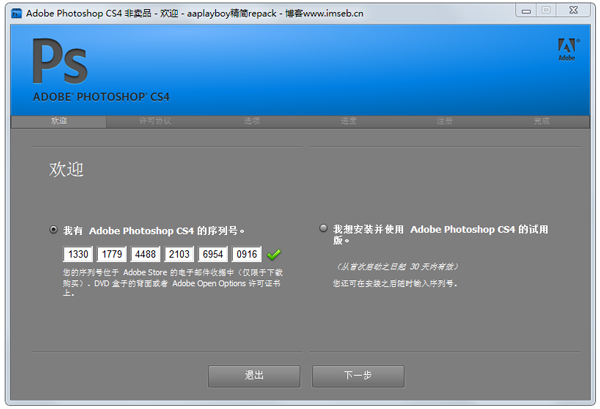Click the Adobe logo in the banner

tap(568, 49)
